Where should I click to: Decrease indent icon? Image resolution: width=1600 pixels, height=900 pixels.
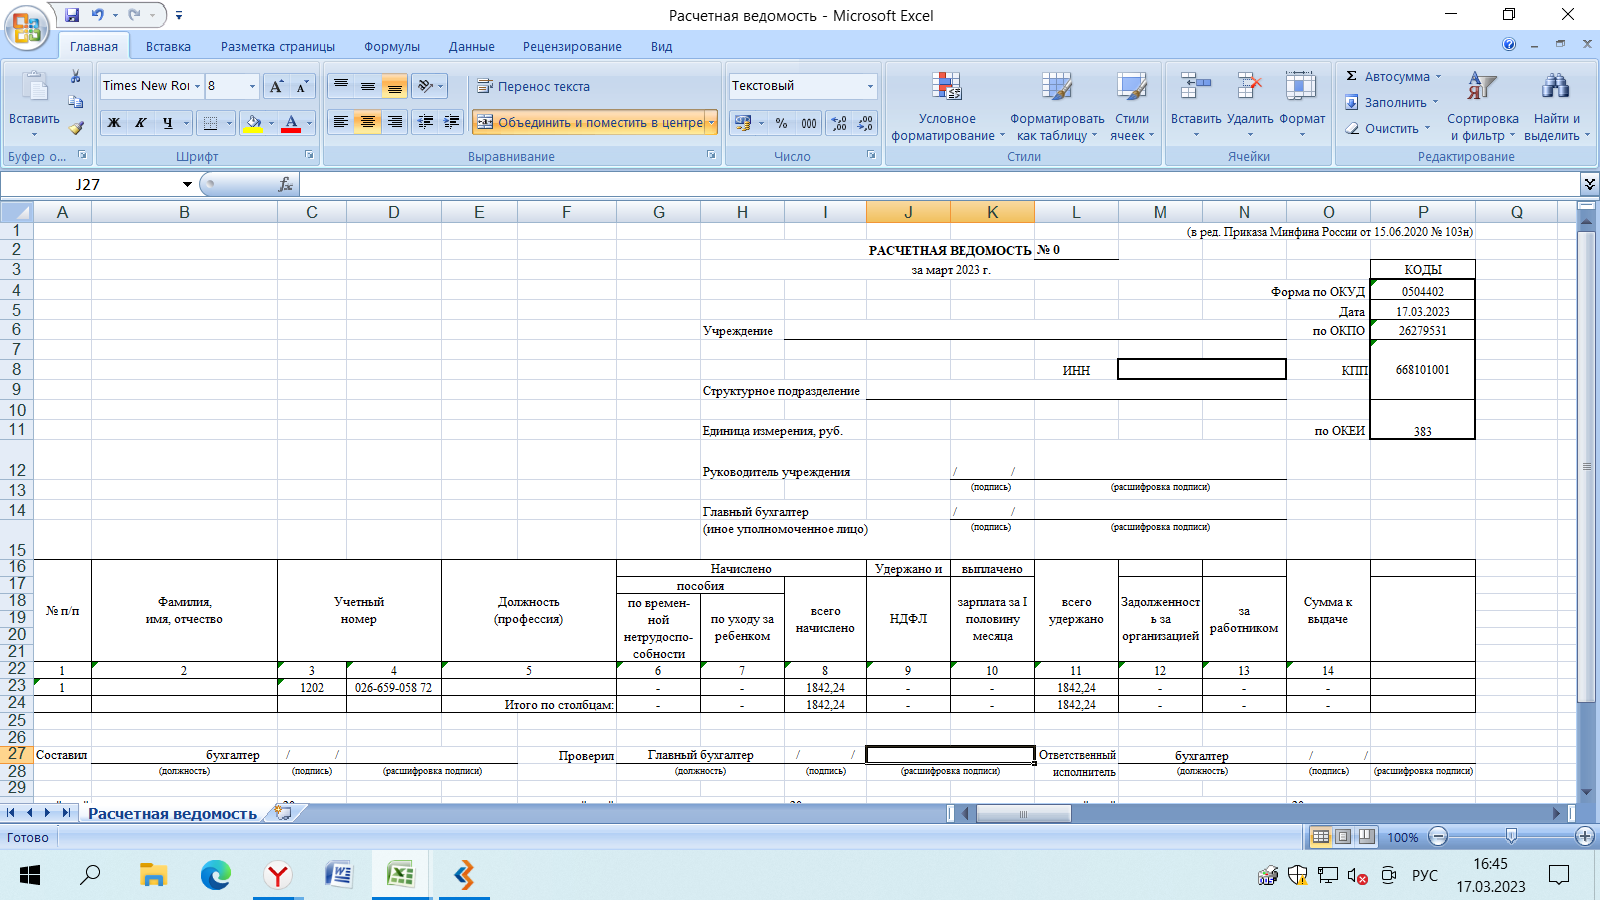[425, 122]
